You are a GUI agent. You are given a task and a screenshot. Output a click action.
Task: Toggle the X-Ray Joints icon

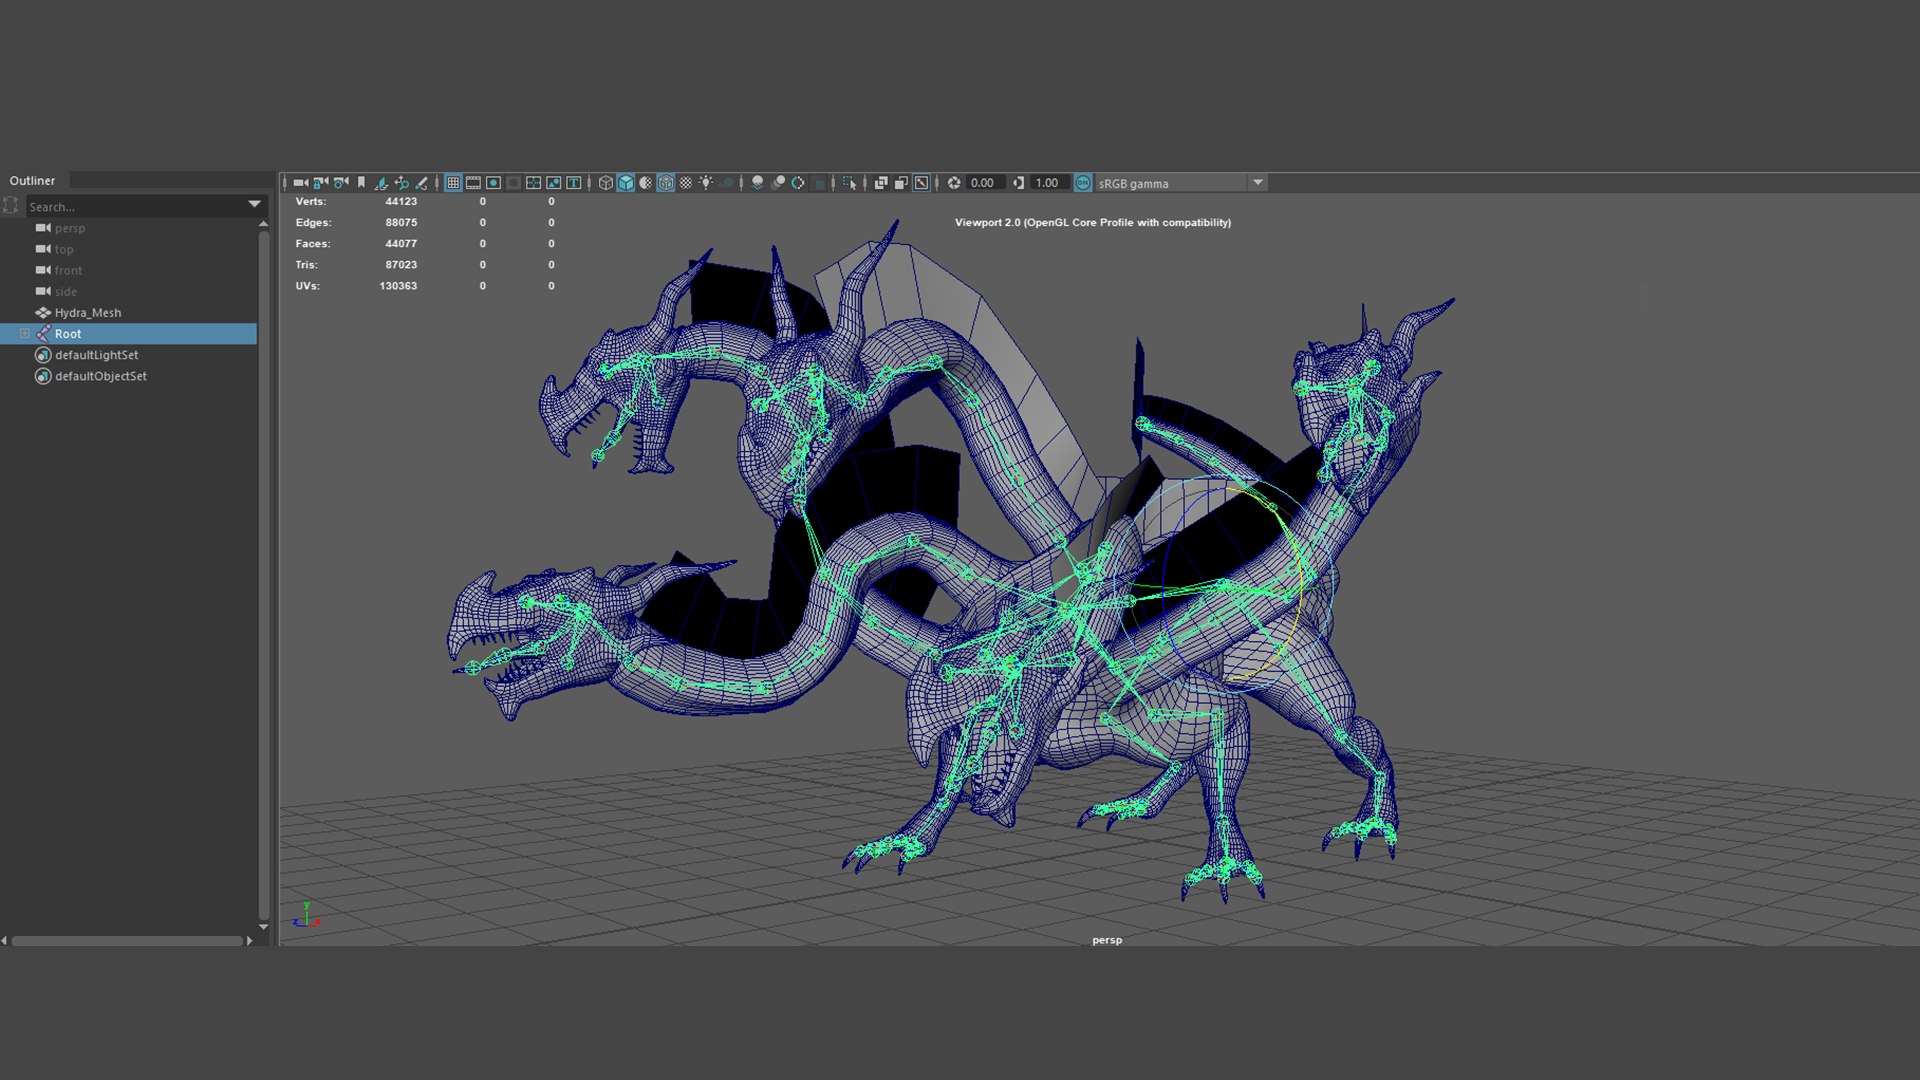point(921,183)
